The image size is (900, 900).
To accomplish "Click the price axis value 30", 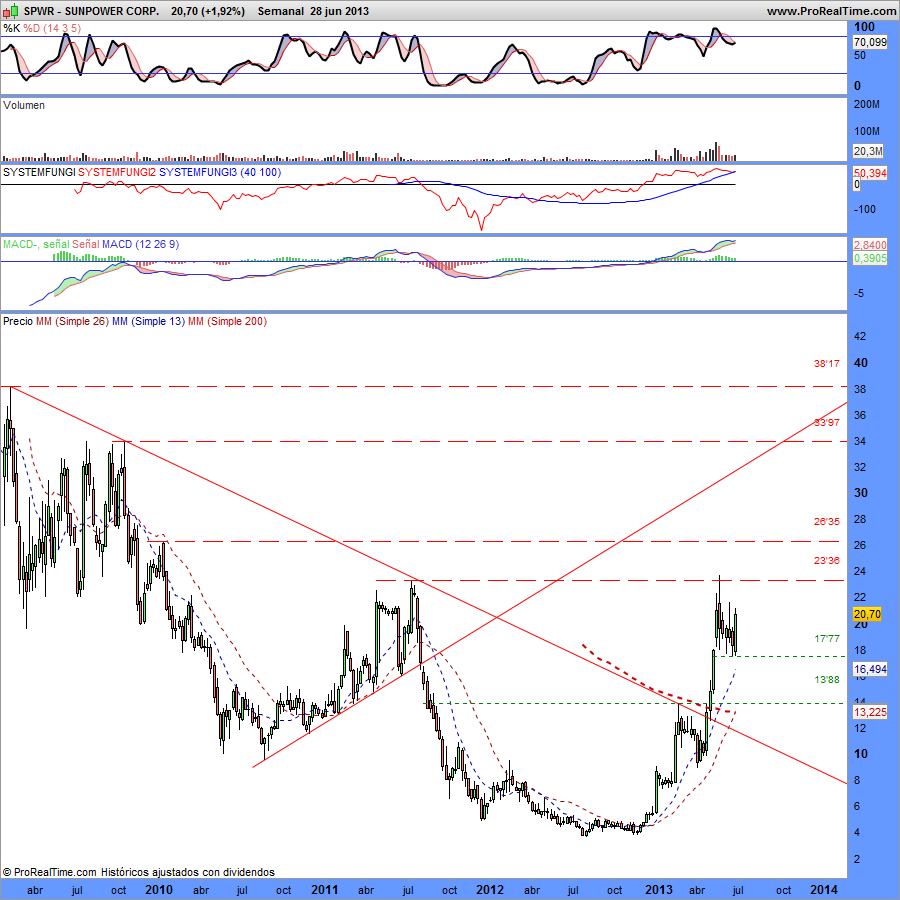I will pos(861,493).
